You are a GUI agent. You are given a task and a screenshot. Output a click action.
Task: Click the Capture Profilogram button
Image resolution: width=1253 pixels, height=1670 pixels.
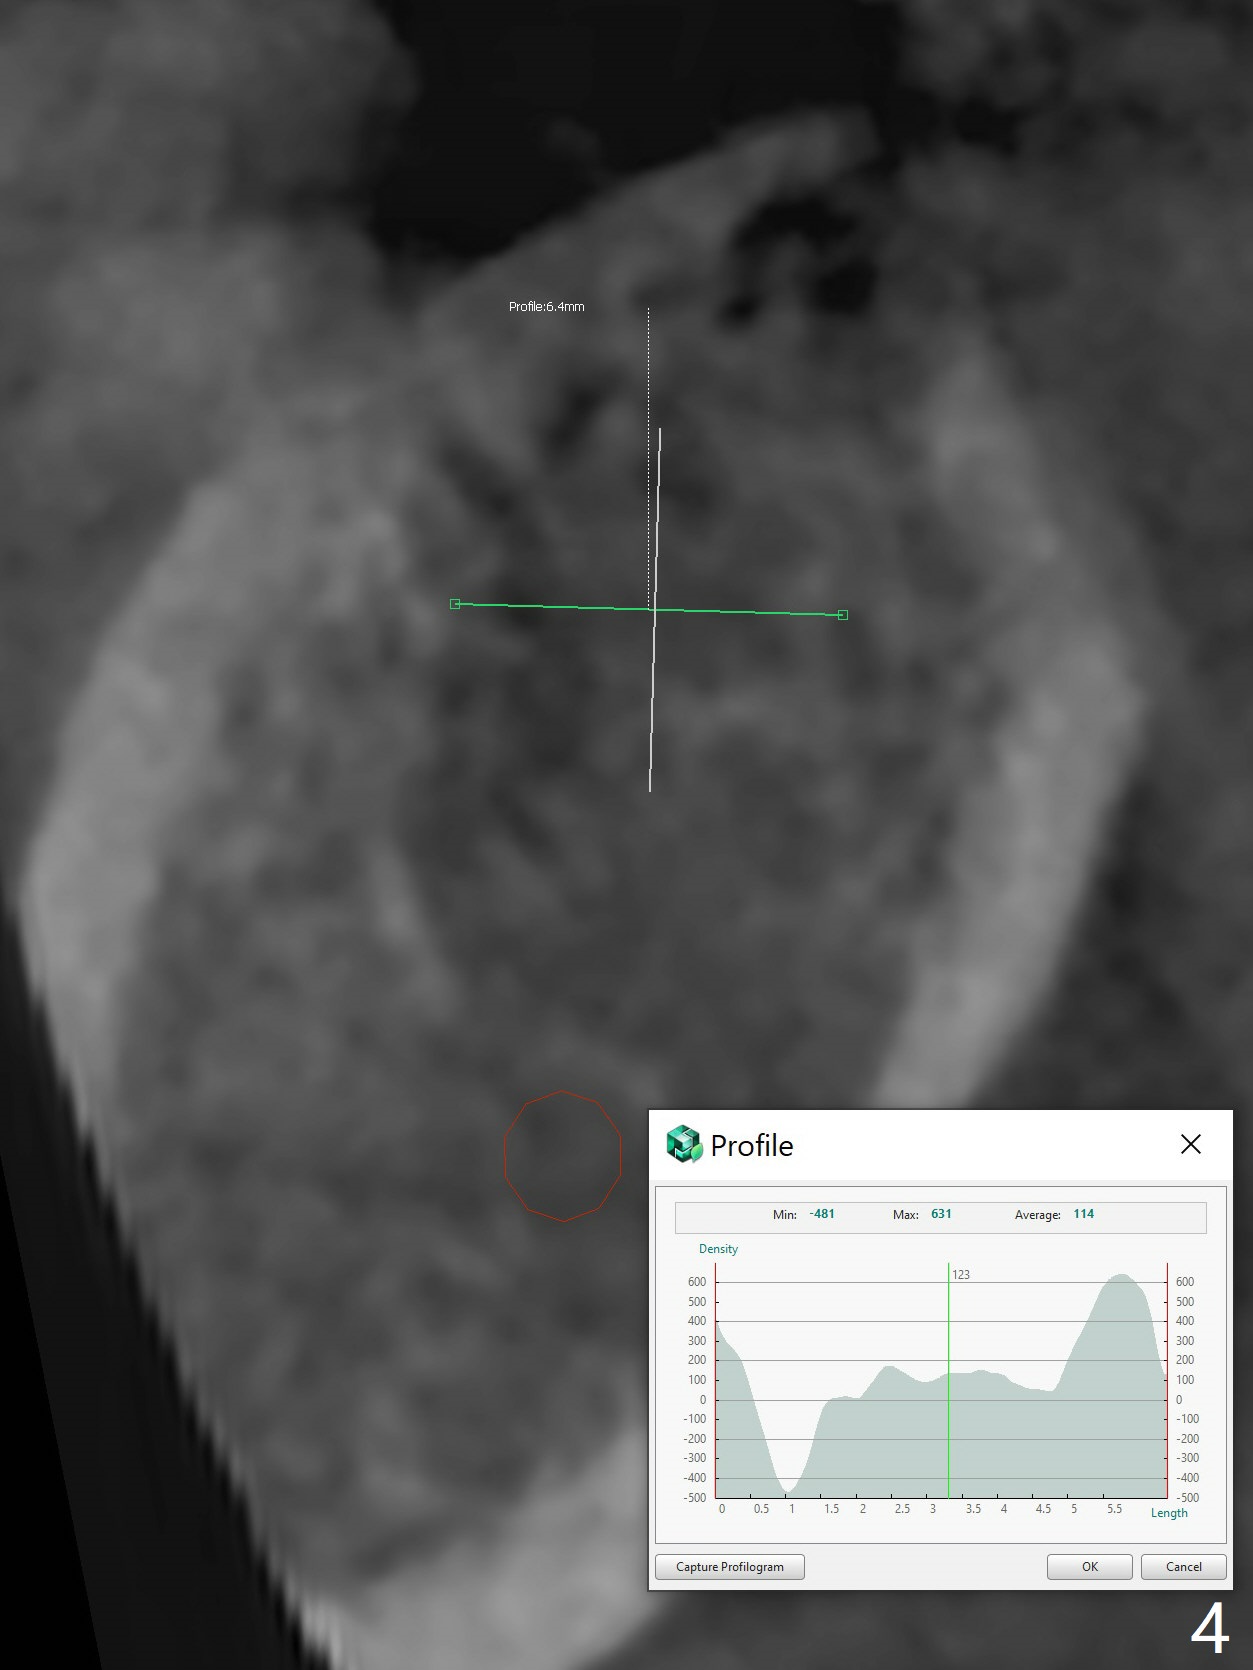pos(729,1567)
